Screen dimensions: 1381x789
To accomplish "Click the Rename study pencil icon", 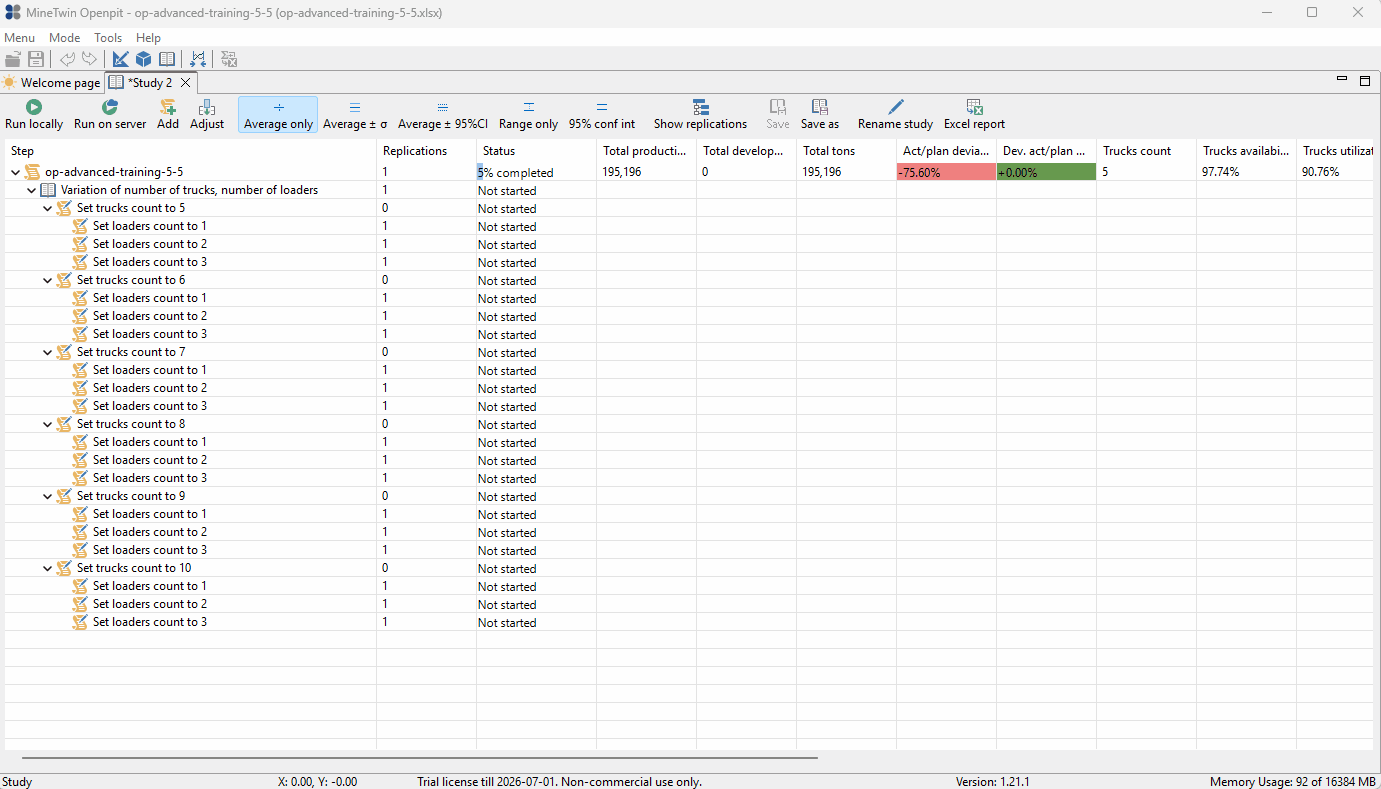I will (896, 107).
